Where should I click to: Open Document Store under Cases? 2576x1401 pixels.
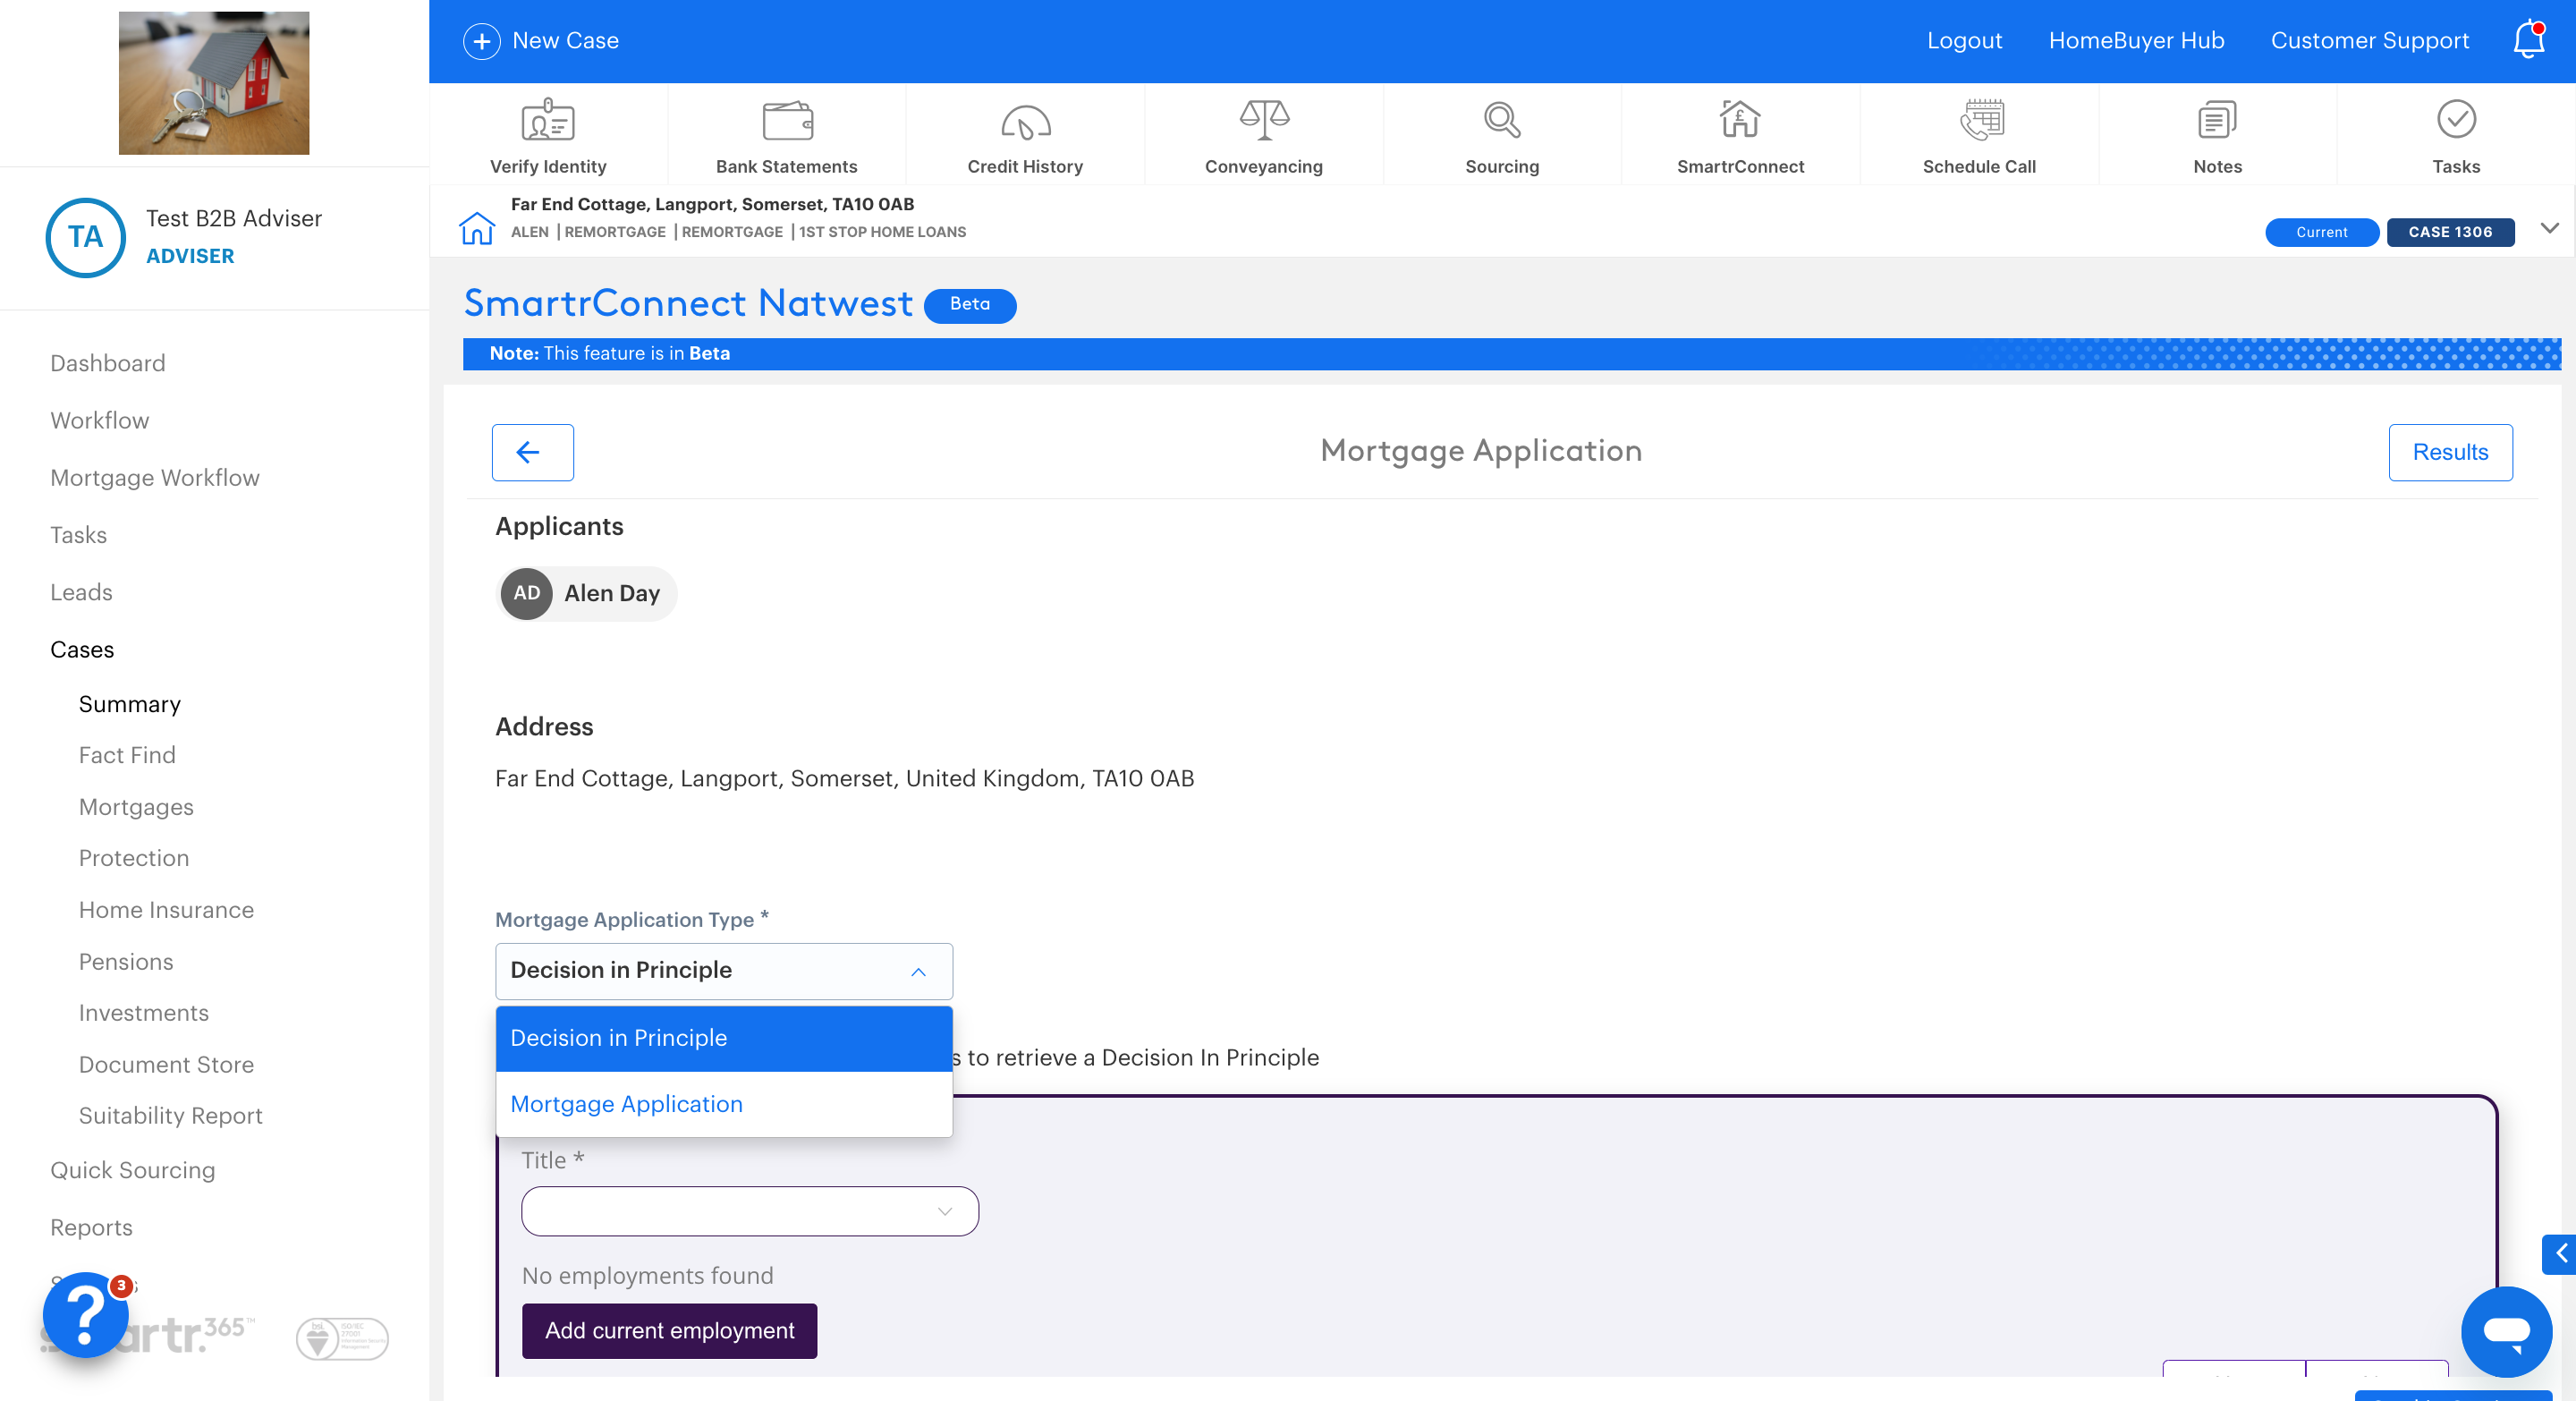pos(166,1065)
